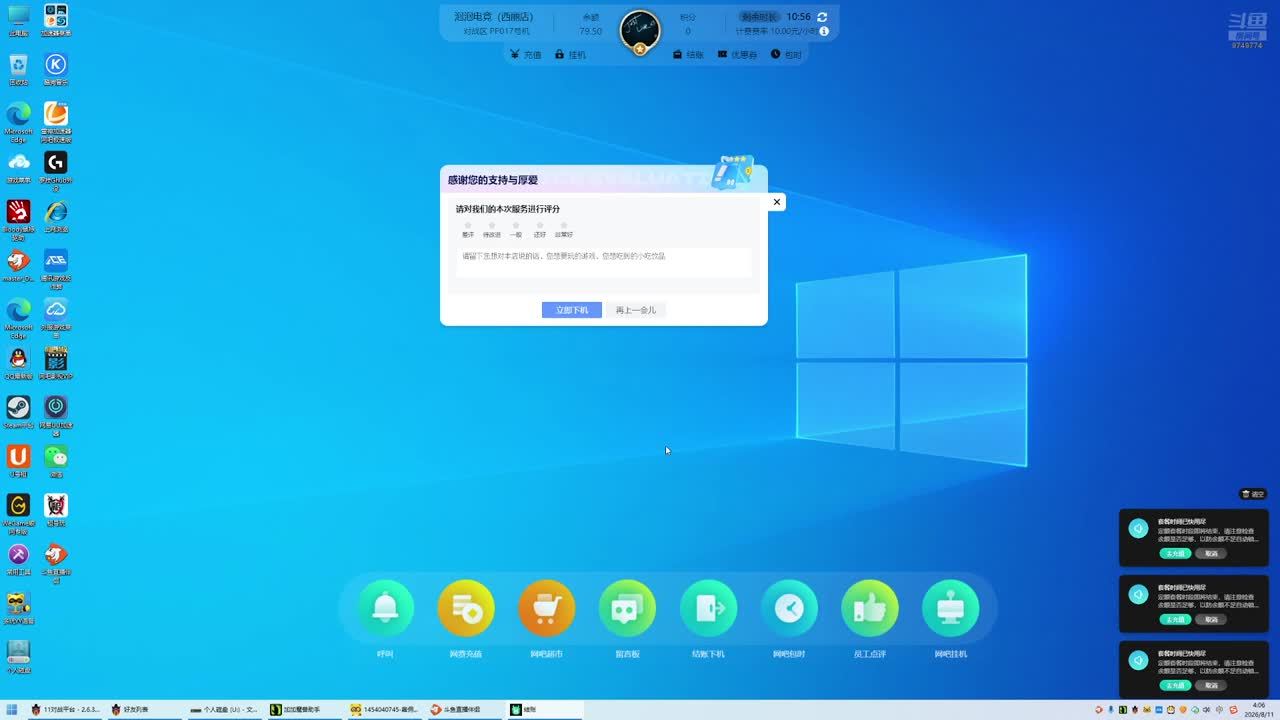Switch to 1454040745 taskbar window
Viewport: 1280px width, 720px height.
click(386, 709)
